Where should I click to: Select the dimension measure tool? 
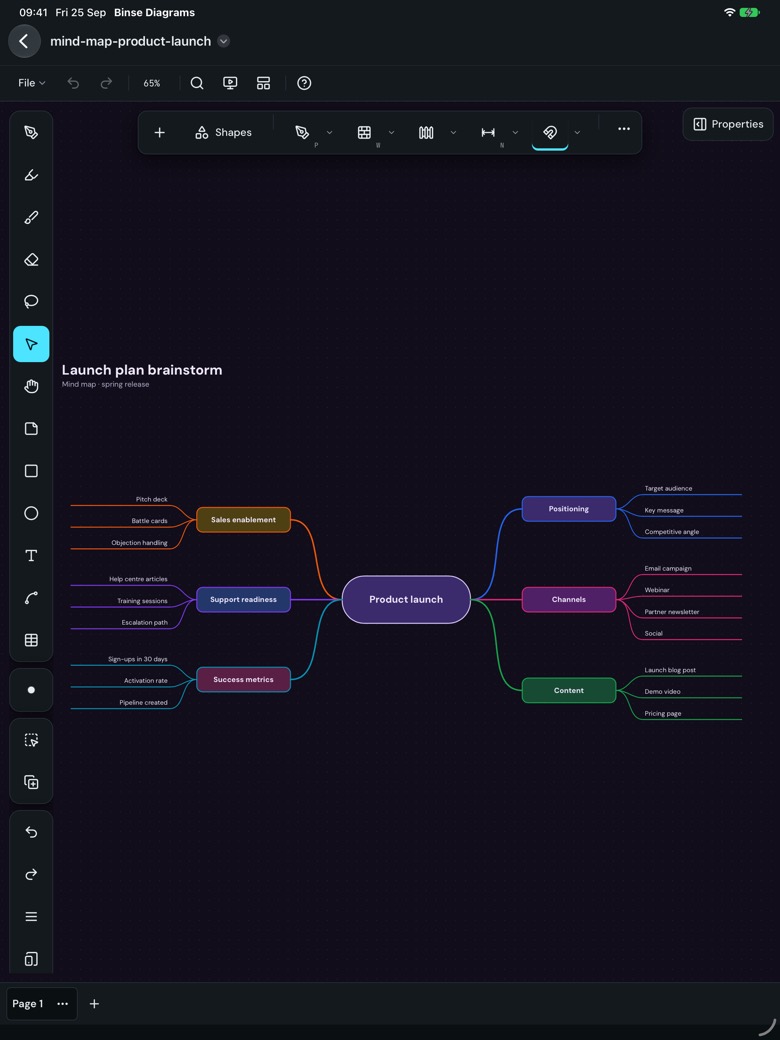[488, 133]
